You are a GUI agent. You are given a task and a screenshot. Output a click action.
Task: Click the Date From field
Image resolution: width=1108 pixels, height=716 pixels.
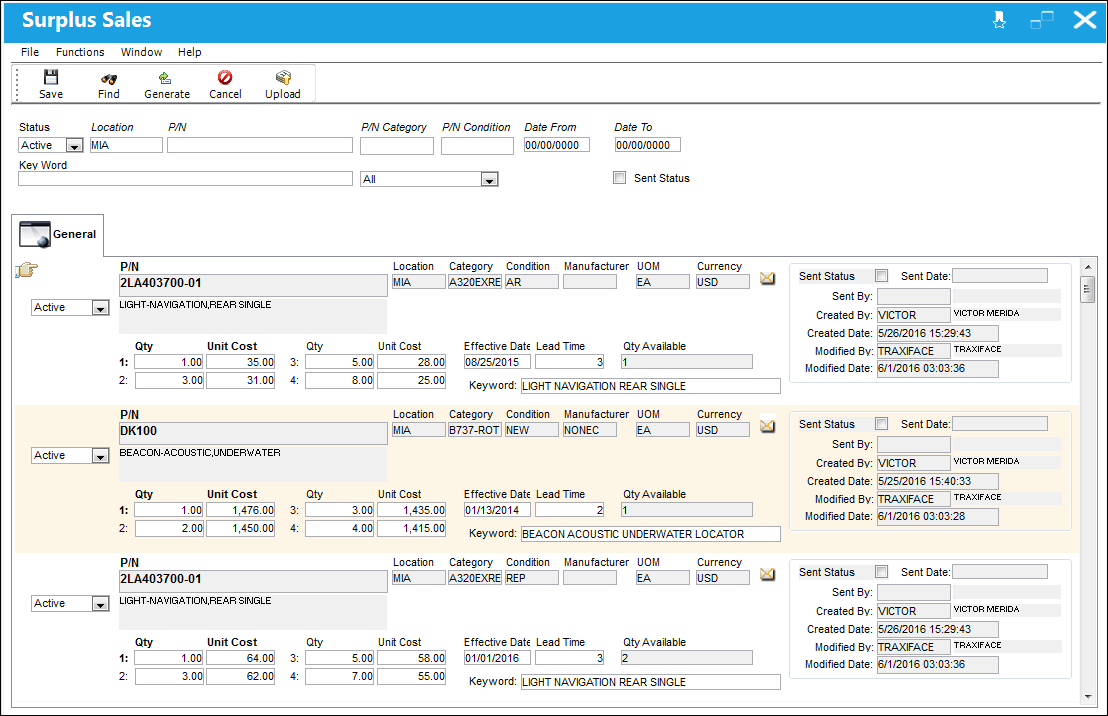[x=557, y=145]
